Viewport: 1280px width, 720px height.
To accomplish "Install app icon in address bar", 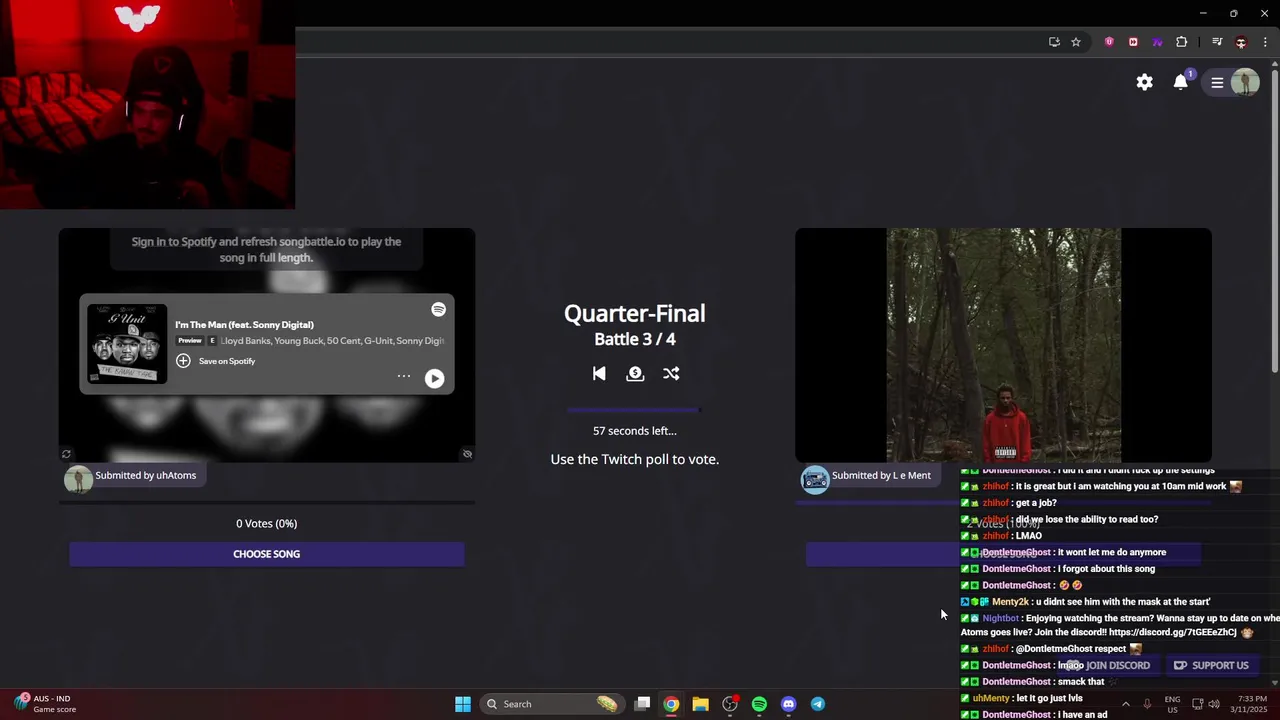I will pos(1054,42).
